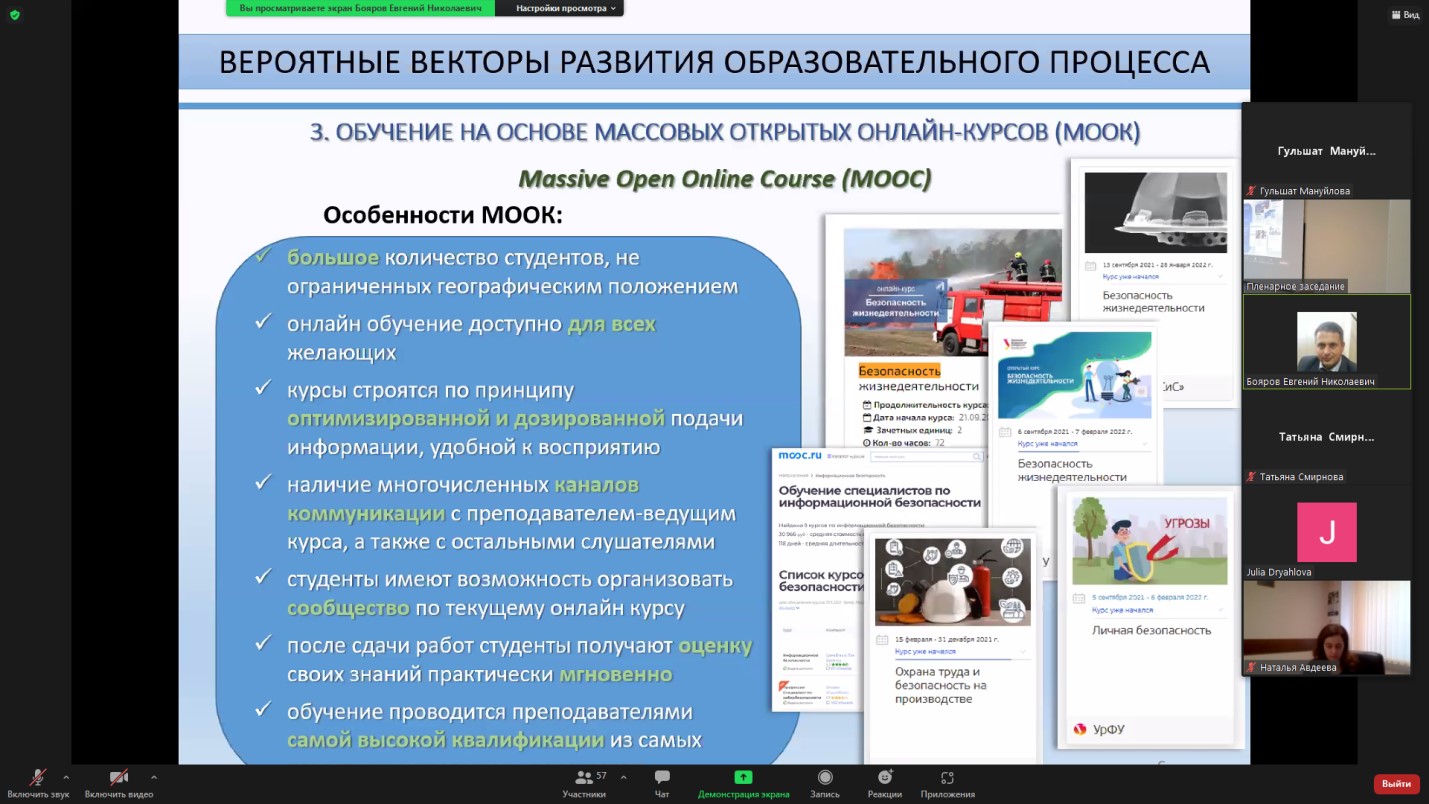Screen dimensions: 1429x804
Task: Open the Участники participants panel
Action: click(x=584, y=778)
